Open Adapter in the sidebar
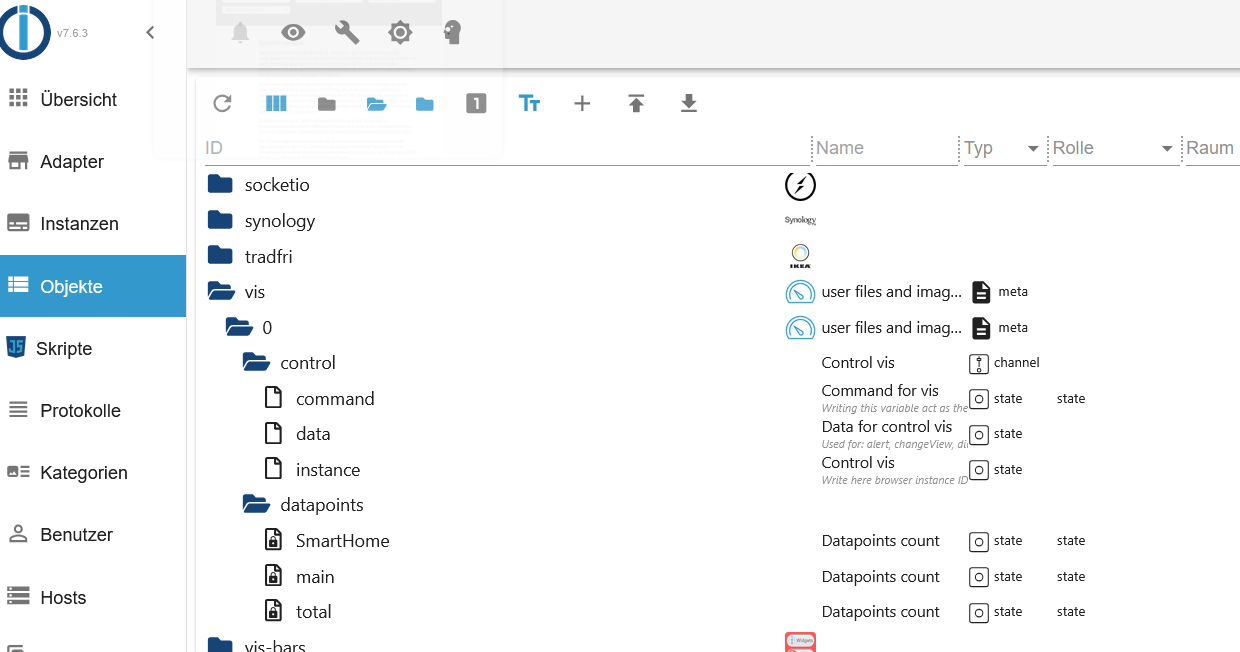Screen dimensions: 1240x652 (93, 161)
